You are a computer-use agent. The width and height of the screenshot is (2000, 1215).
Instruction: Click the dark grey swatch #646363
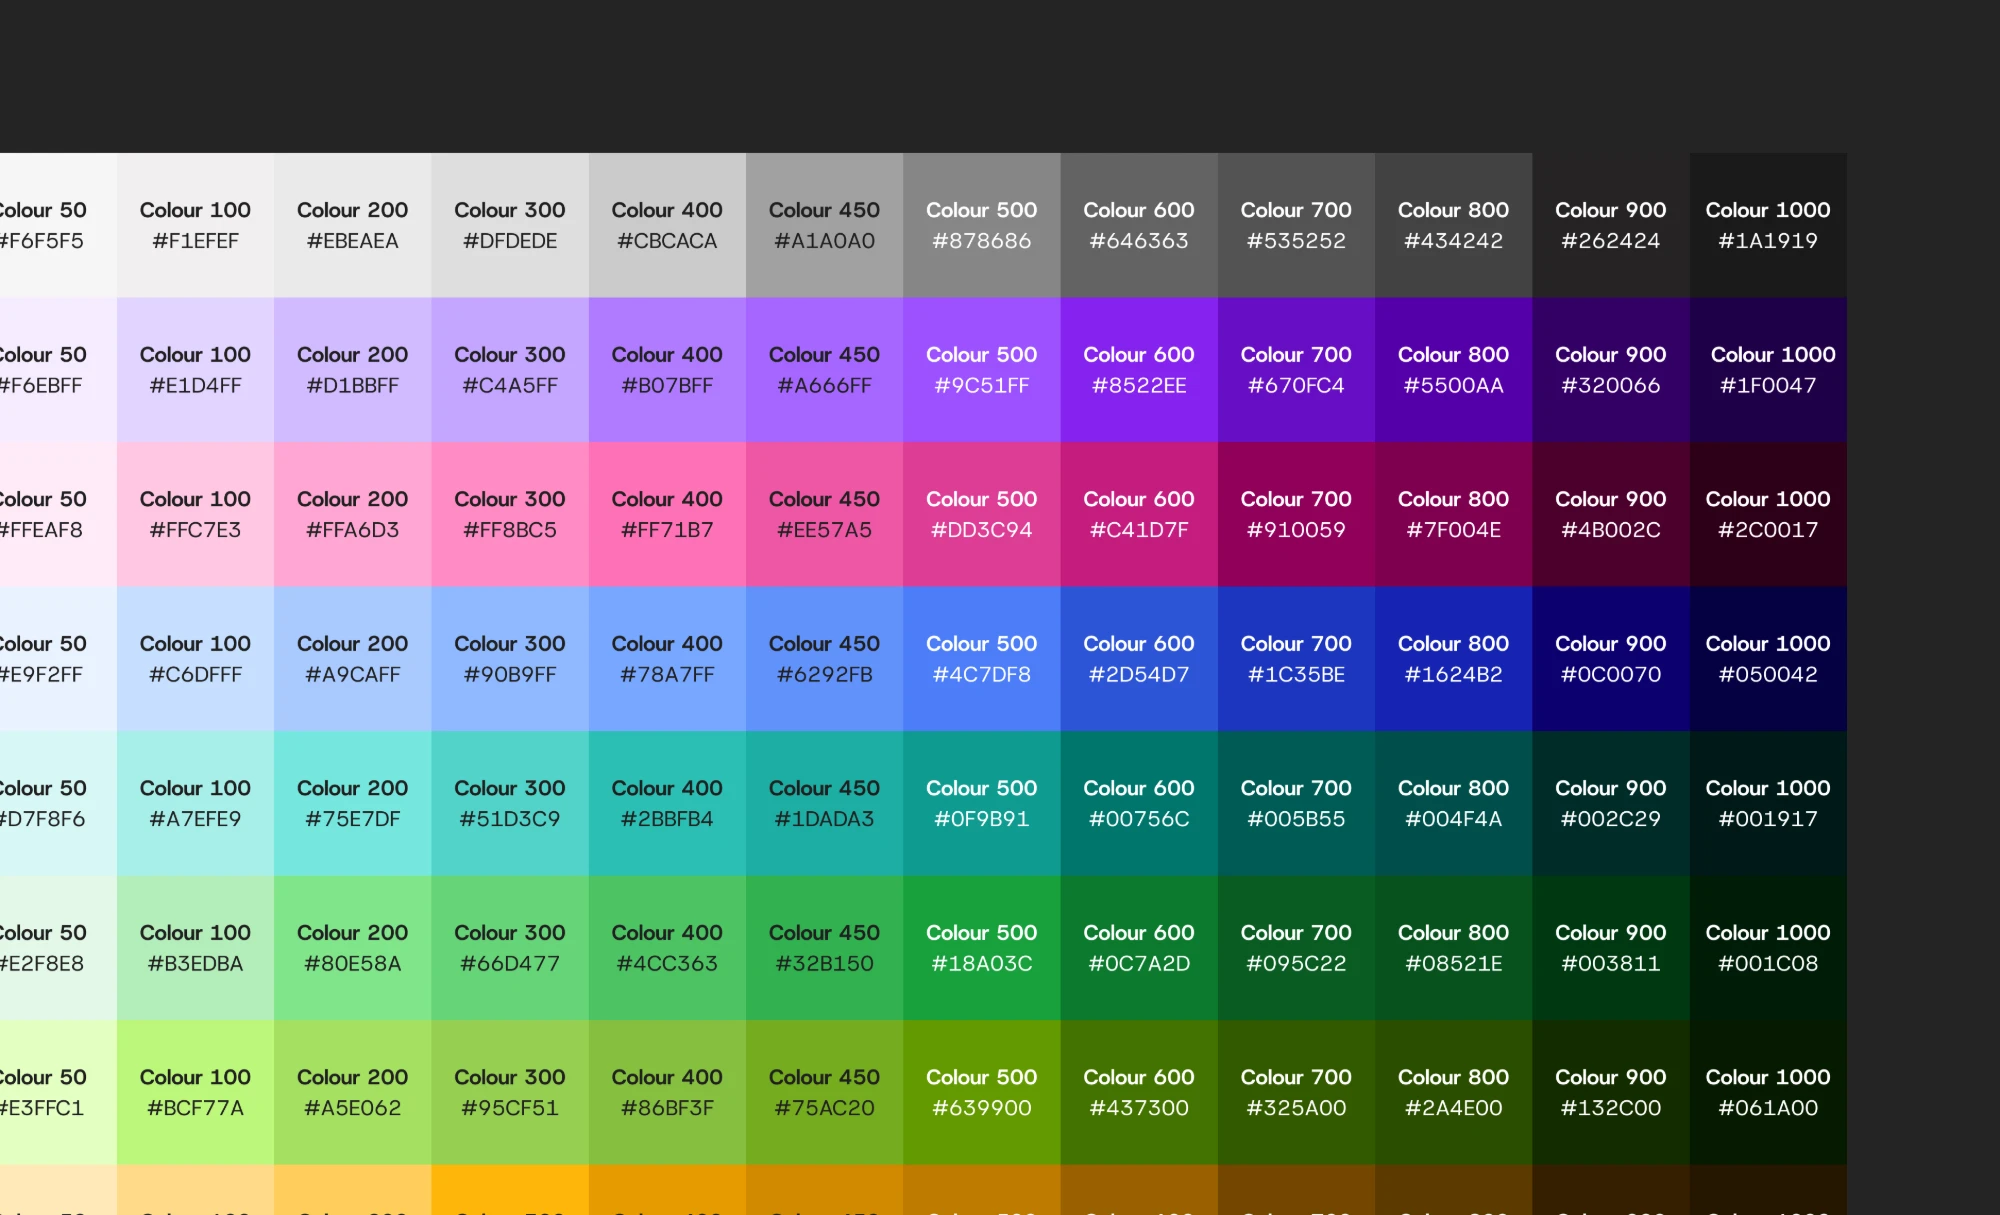pyautogui.click(x=1139, y=225)
